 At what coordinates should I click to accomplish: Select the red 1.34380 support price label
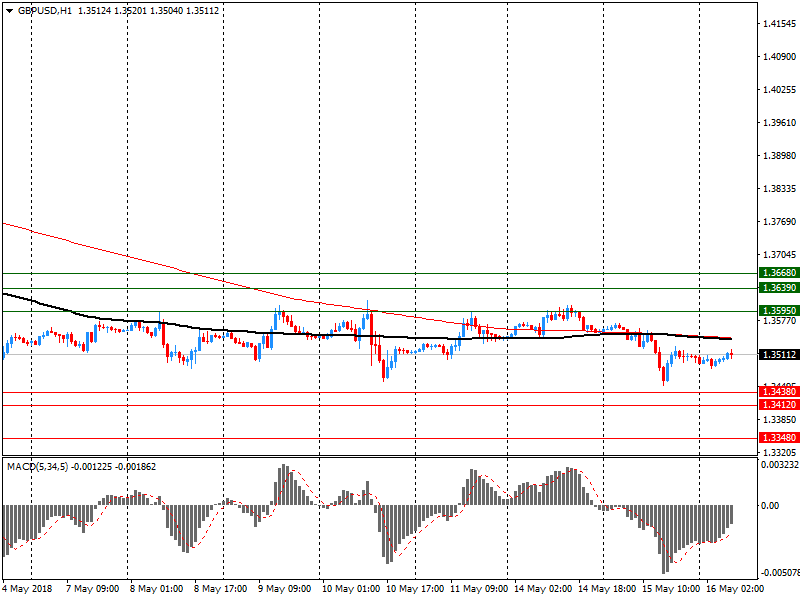coord(778,393)
